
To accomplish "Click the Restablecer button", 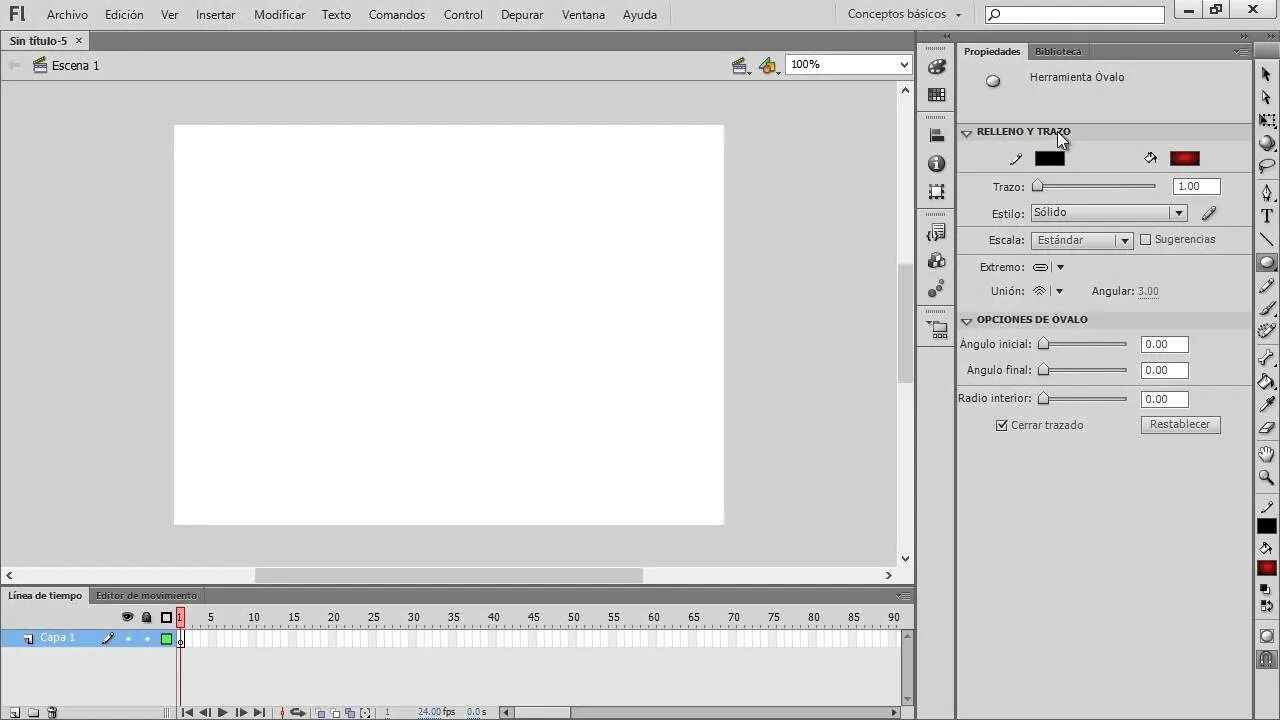I will point(1180,424).
